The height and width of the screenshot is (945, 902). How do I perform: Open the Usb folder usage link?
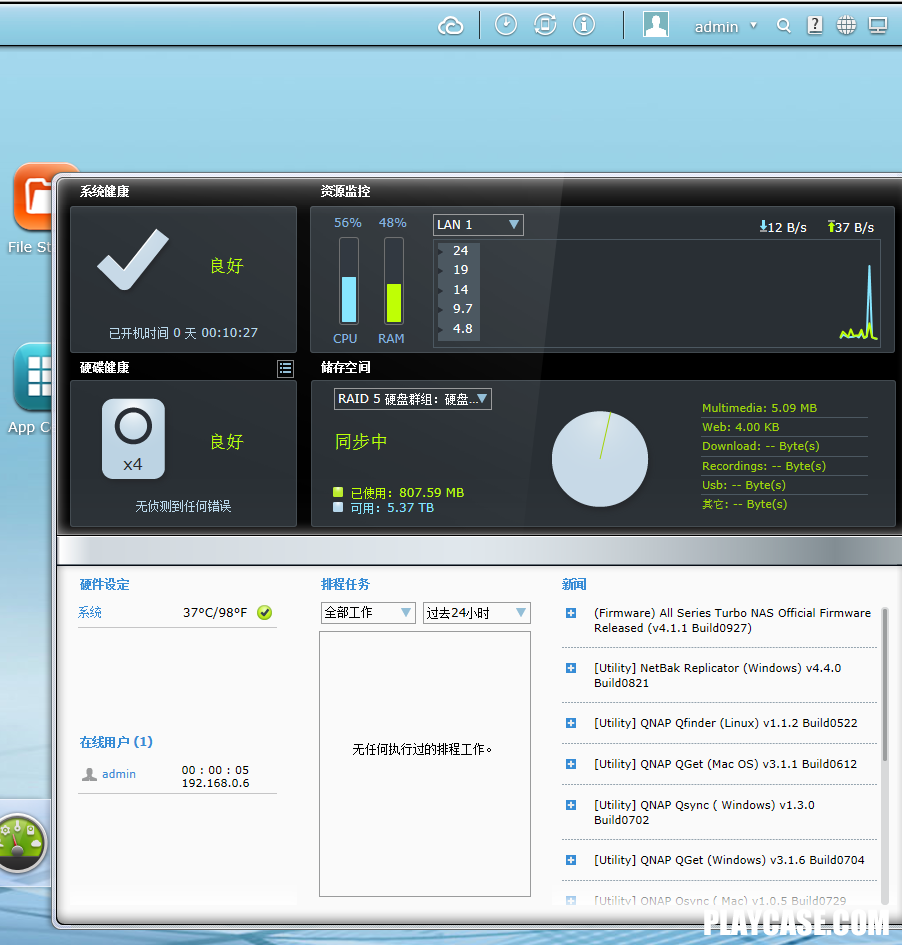(x=744, y=485)
